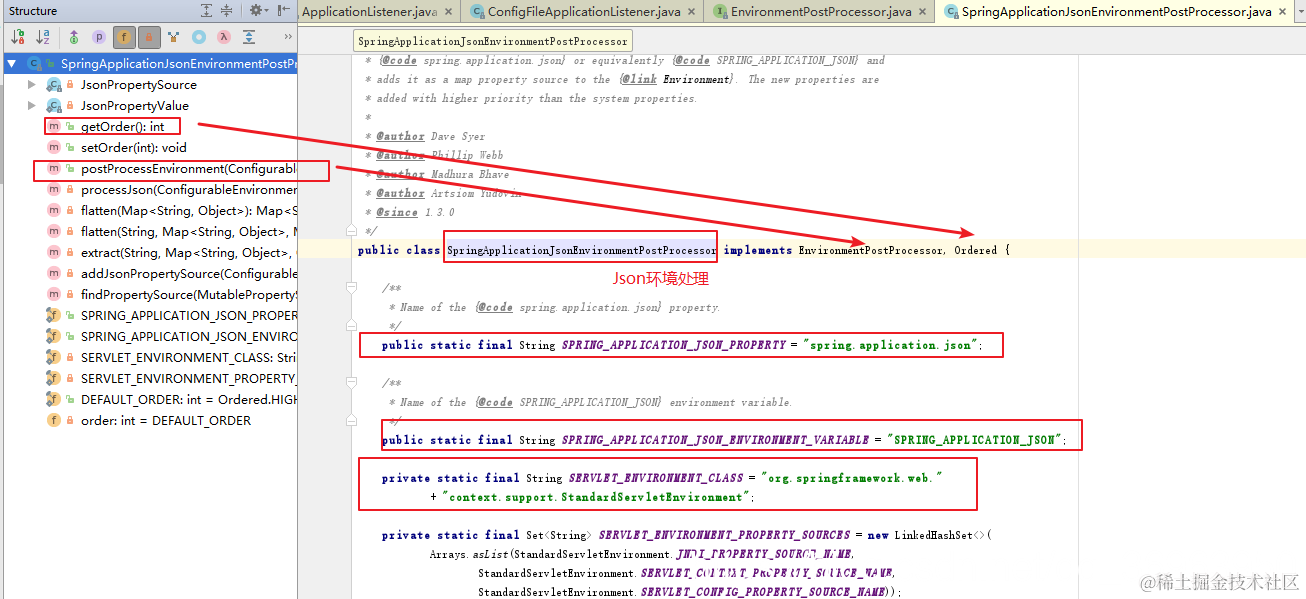Click field icon beside order: int
Image resolution: width=1306 pixels, height=599 pixels.
(x=54, y=421)
